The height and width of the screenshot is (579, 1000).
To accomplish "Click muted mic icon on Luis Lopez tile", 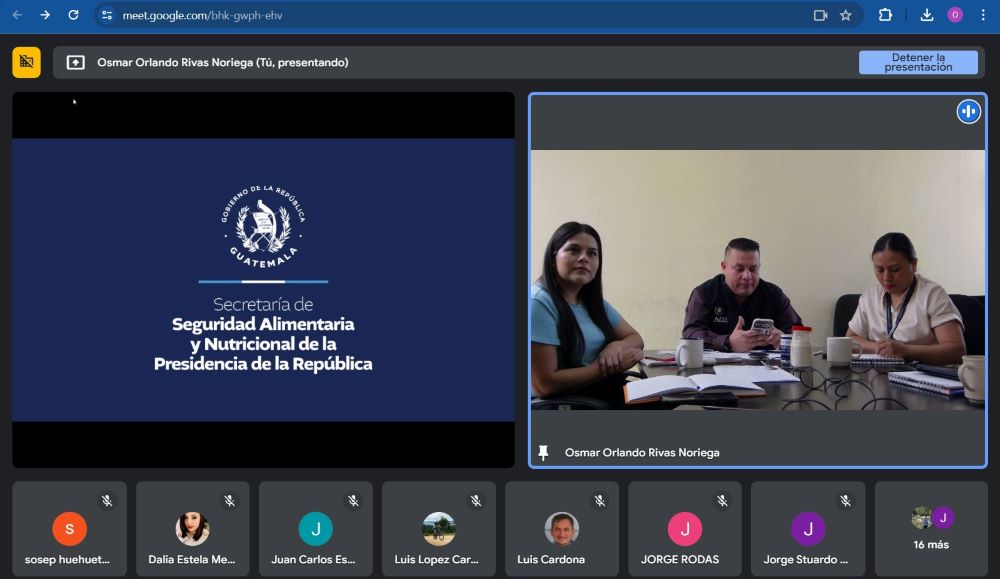I will pyautogui.click(x=476, y=501).
